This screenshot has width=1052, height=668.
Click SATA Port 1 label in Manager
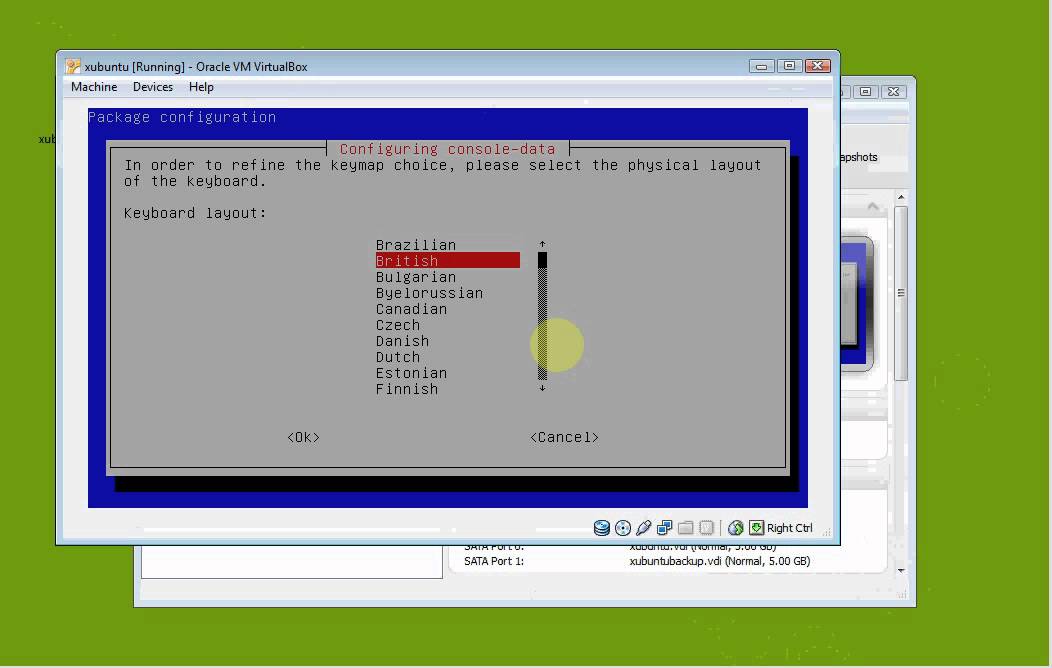coord(494,561)
